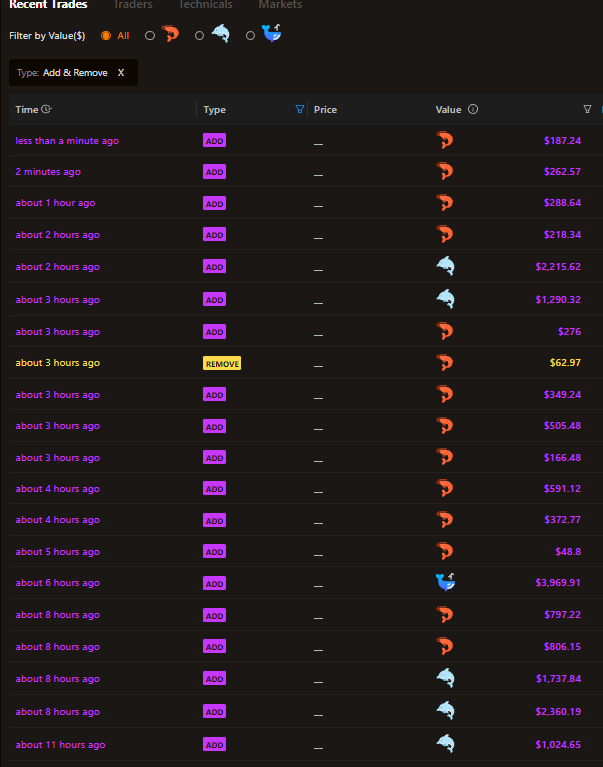
Task: Select the All value filter radio
Action: point(106,36)
